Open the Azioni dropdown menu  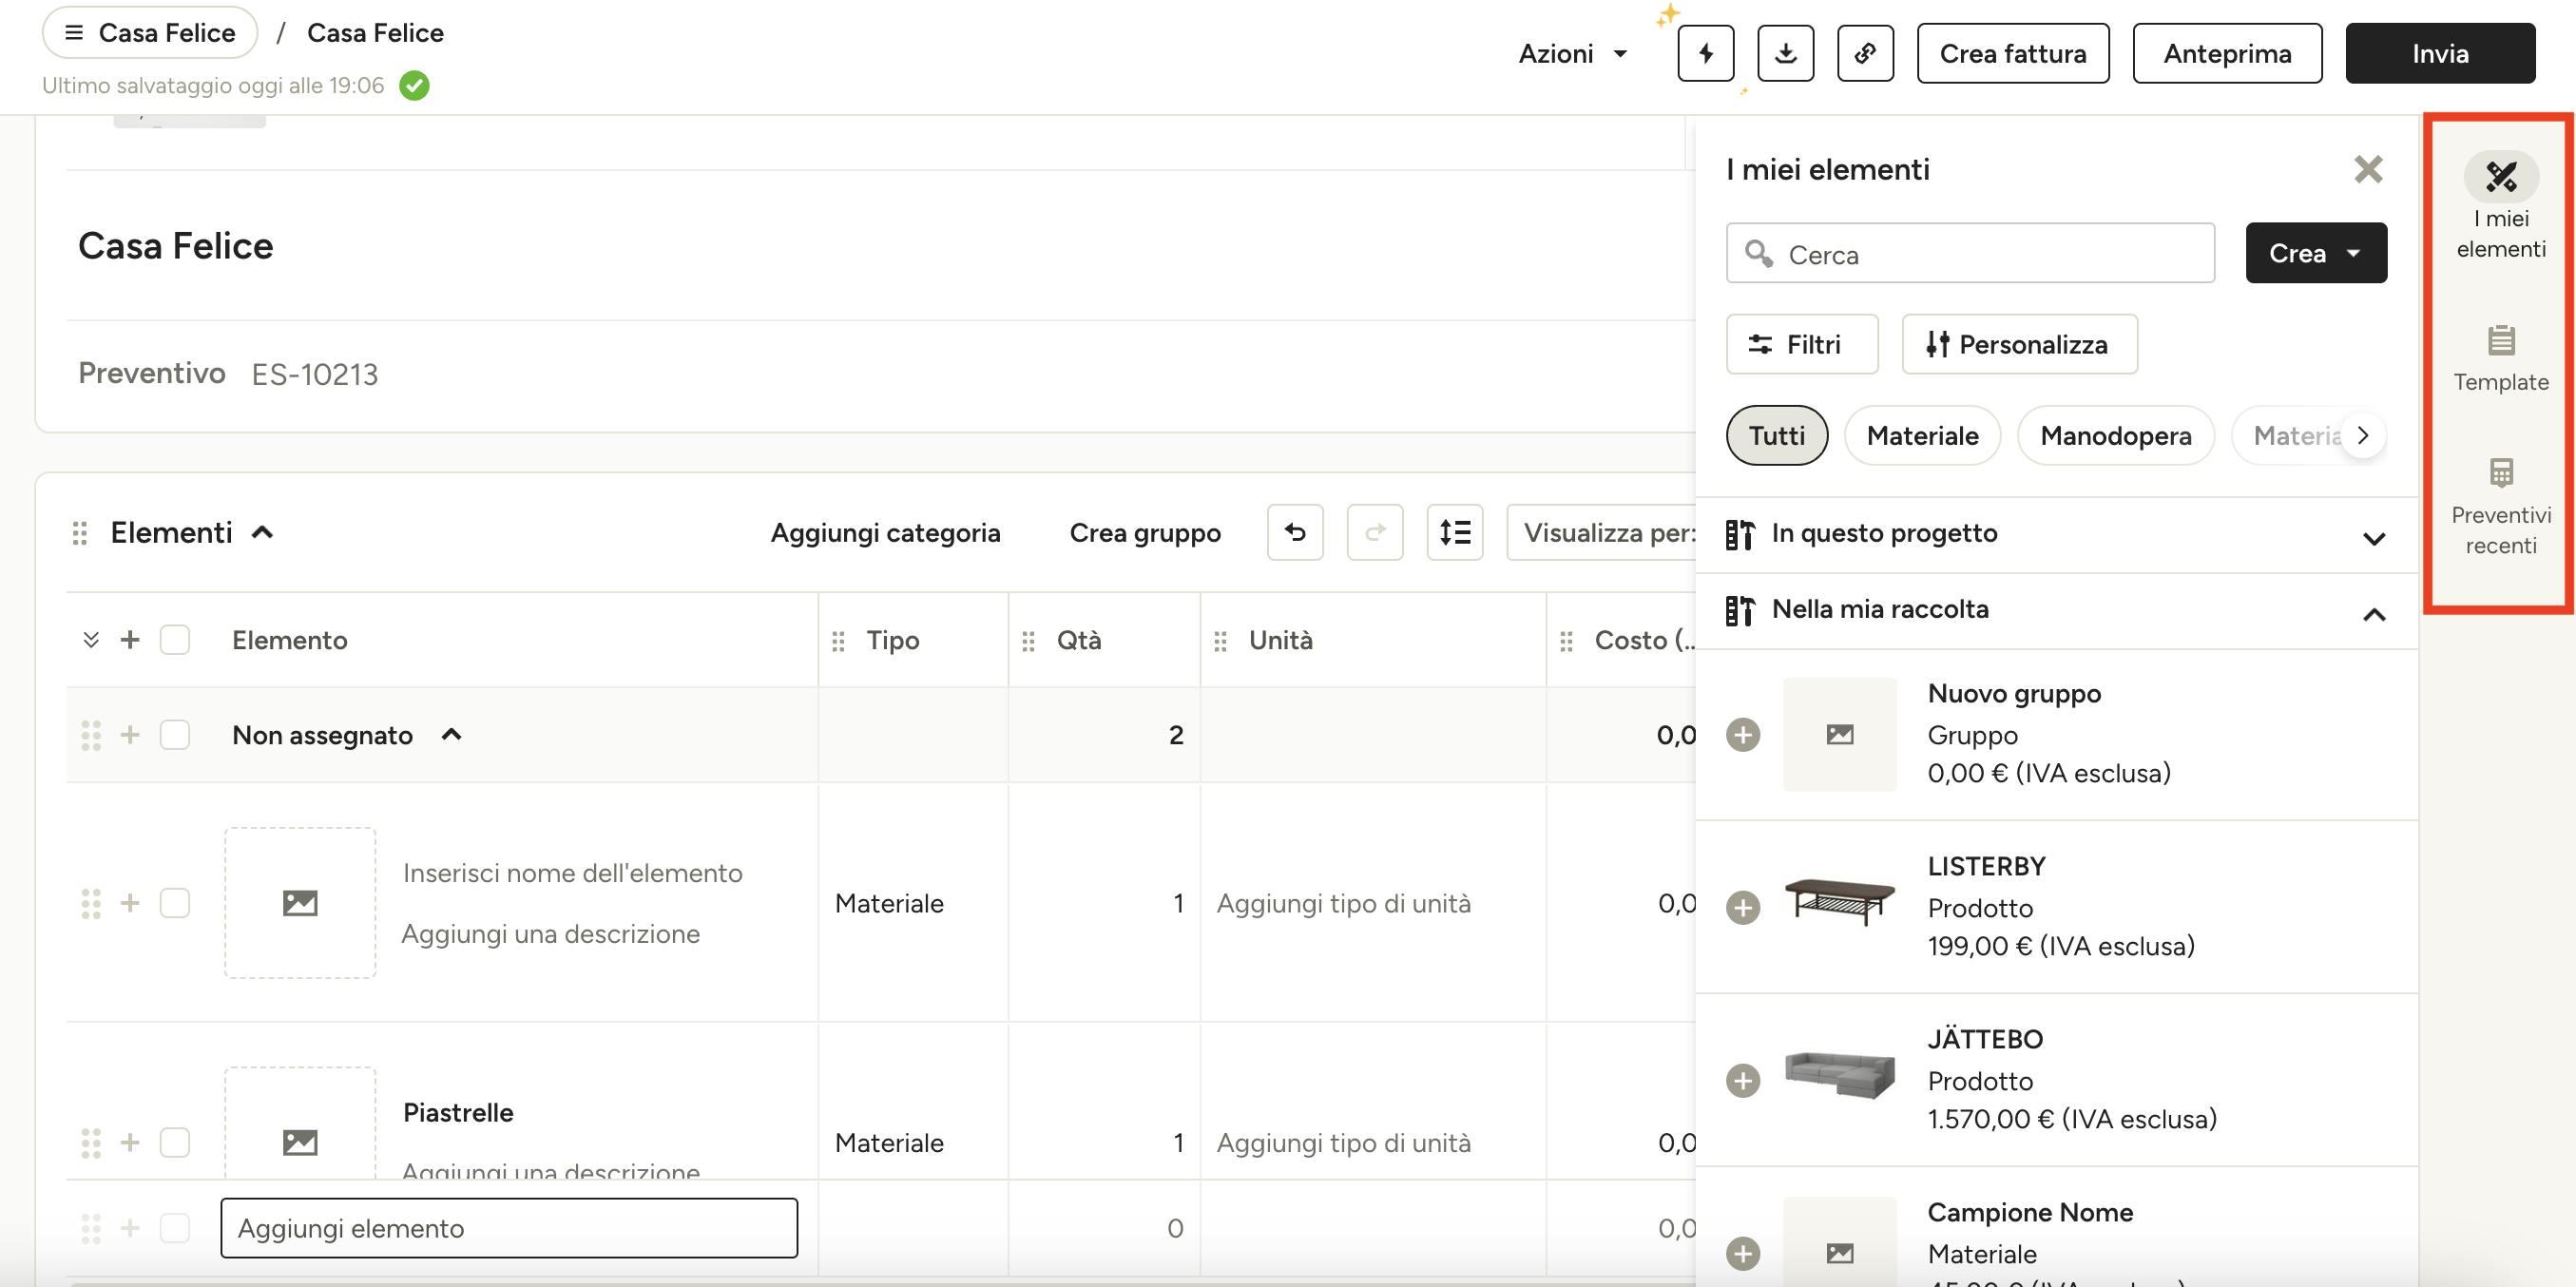tap(1573, 53)
